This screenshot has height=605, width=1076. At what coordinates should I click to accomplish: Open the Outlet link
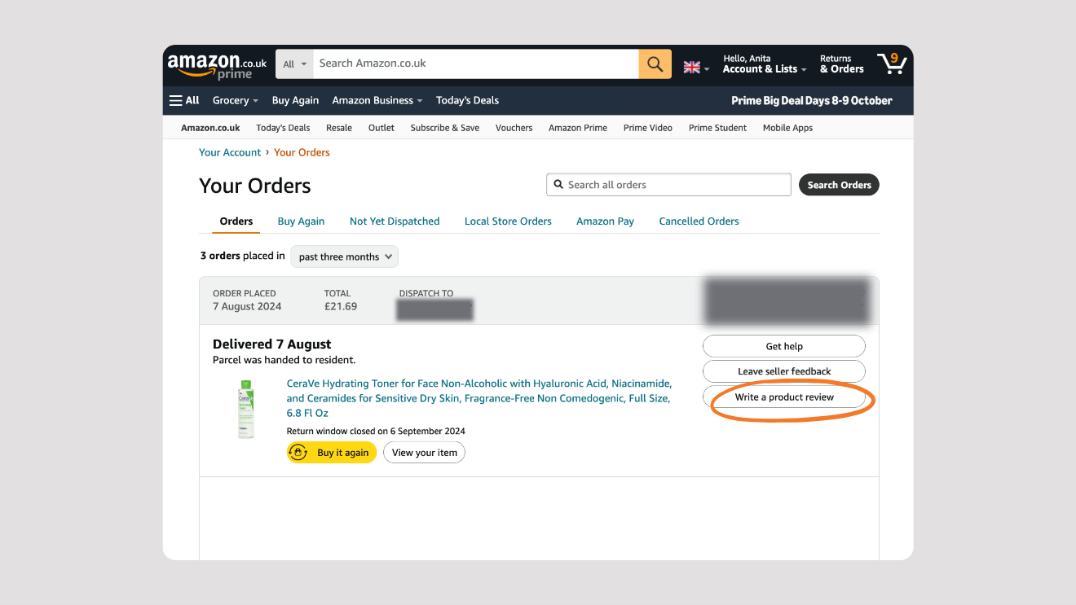[381, 128]
